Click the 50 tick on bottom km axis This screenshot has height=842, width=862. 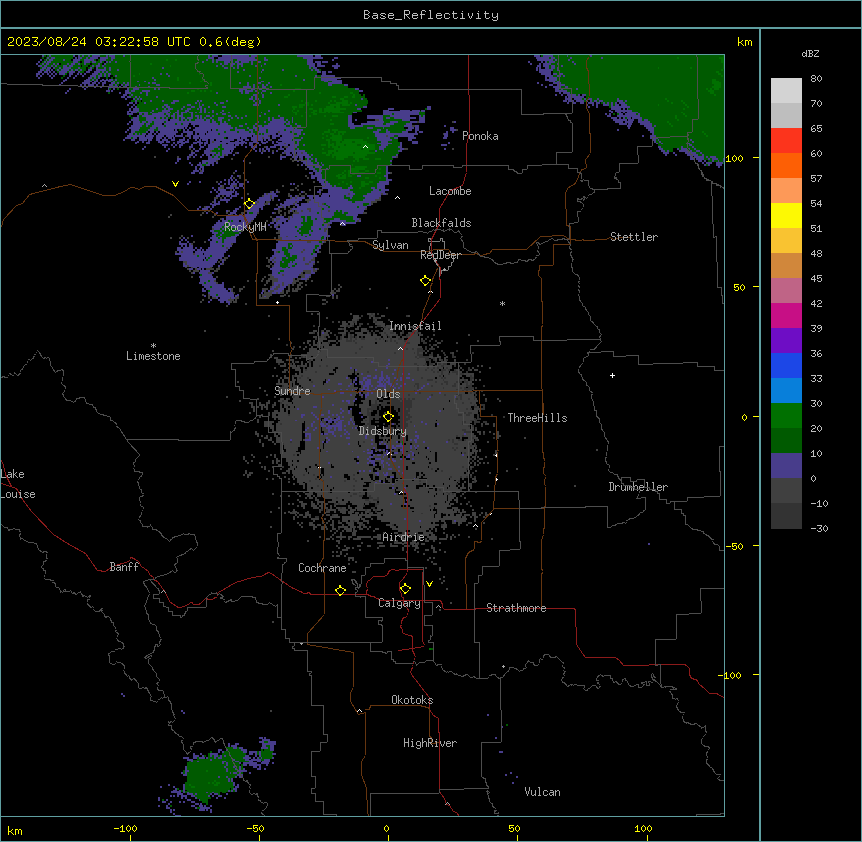pos(515,829)
